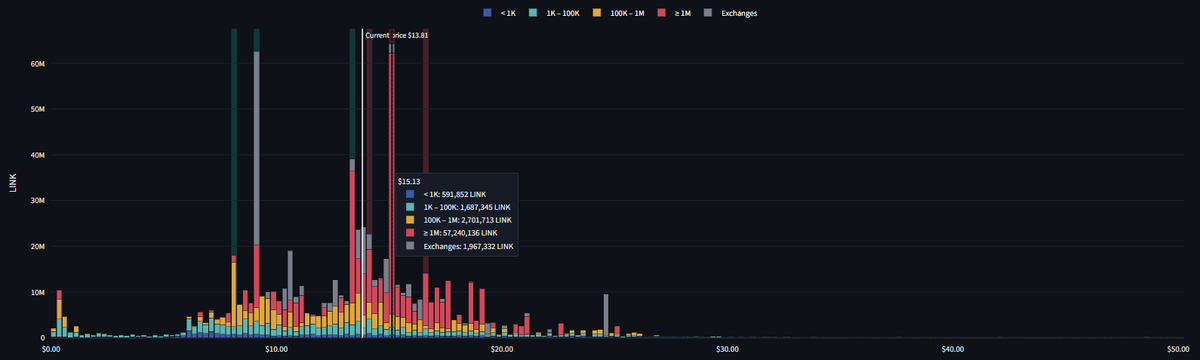Click the '30M' y-axis label

click(38, 201)
